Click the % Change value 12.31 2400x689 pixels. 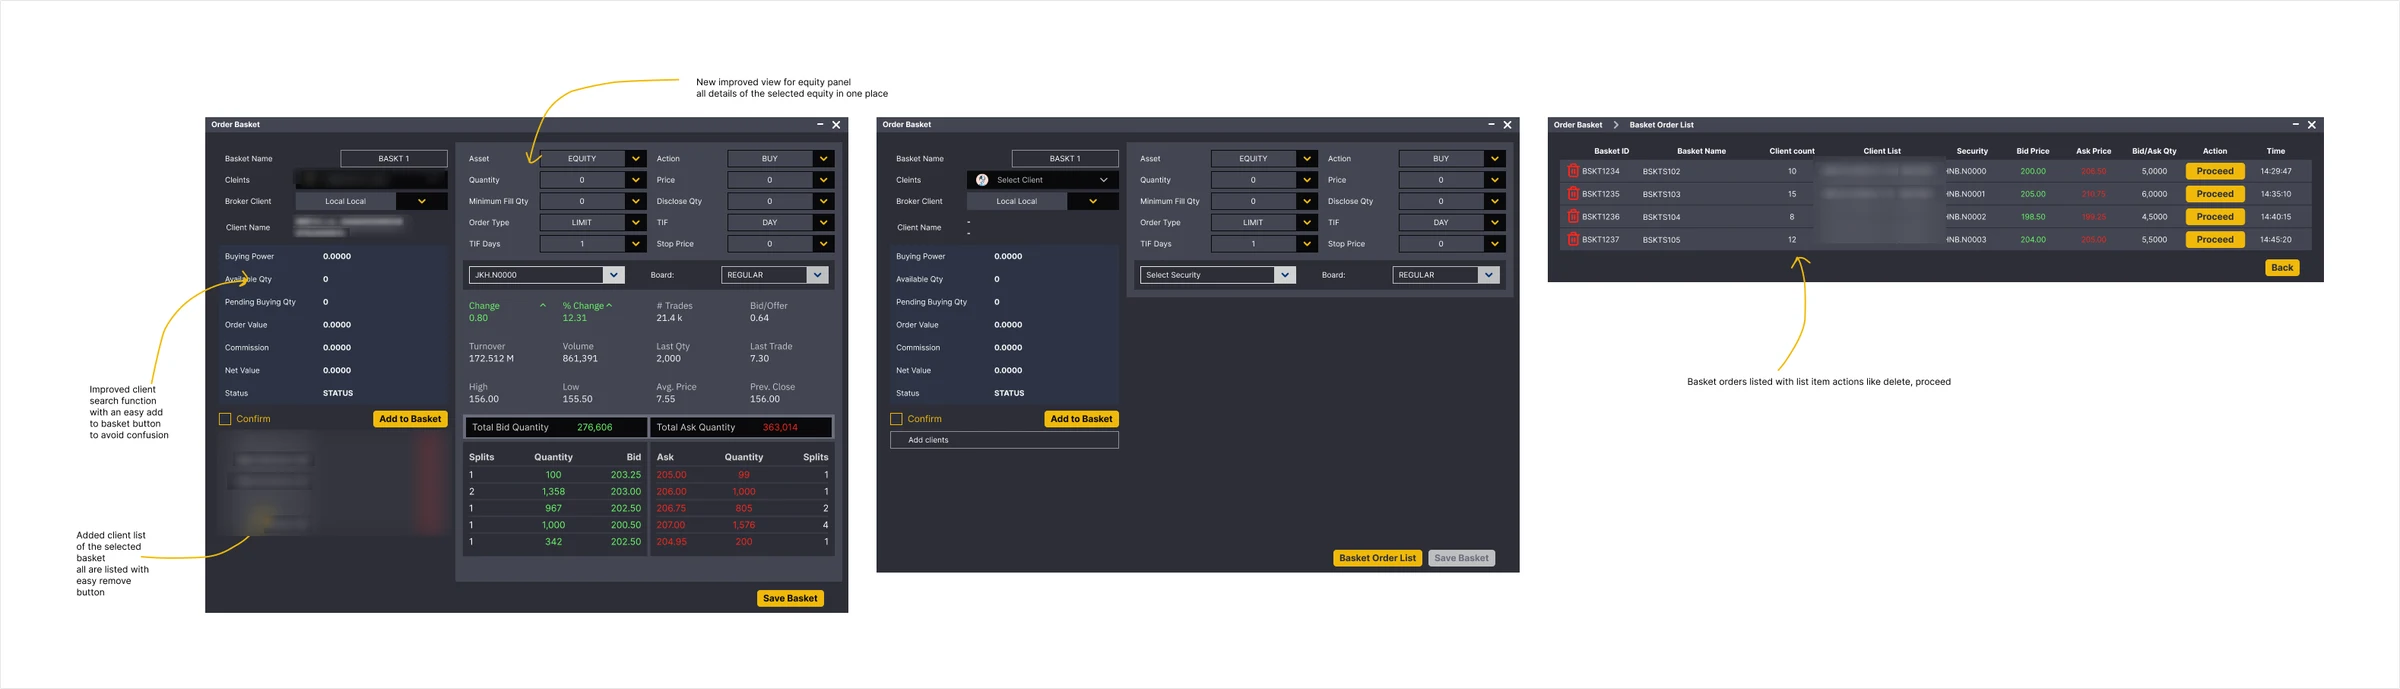574,318
